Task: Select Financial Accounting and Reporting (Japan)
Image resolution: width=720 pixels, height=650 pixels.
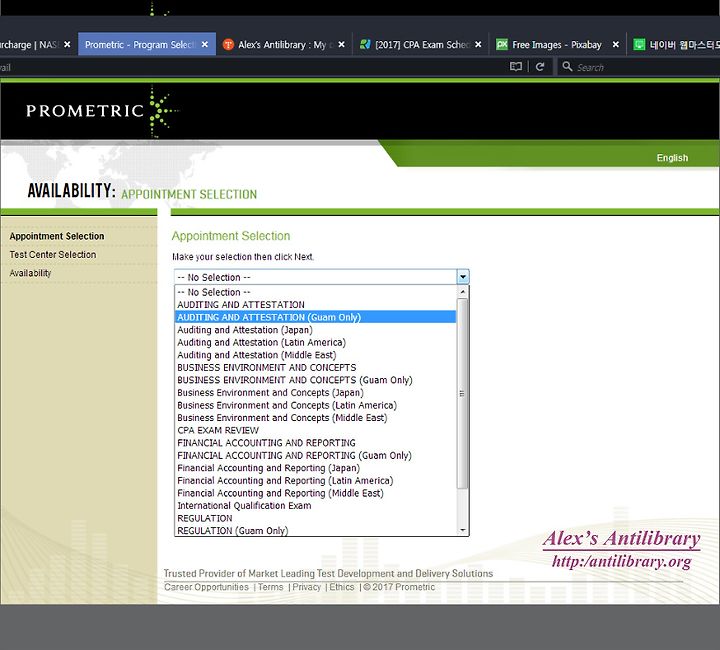Action: [x=316, y=468]
